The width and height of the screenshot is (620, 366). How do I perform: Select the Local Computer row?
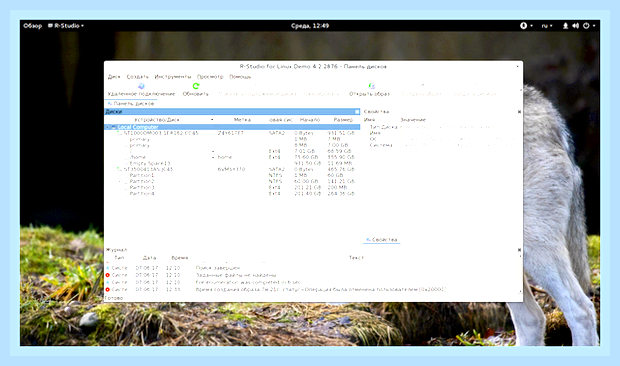point(232,127)
